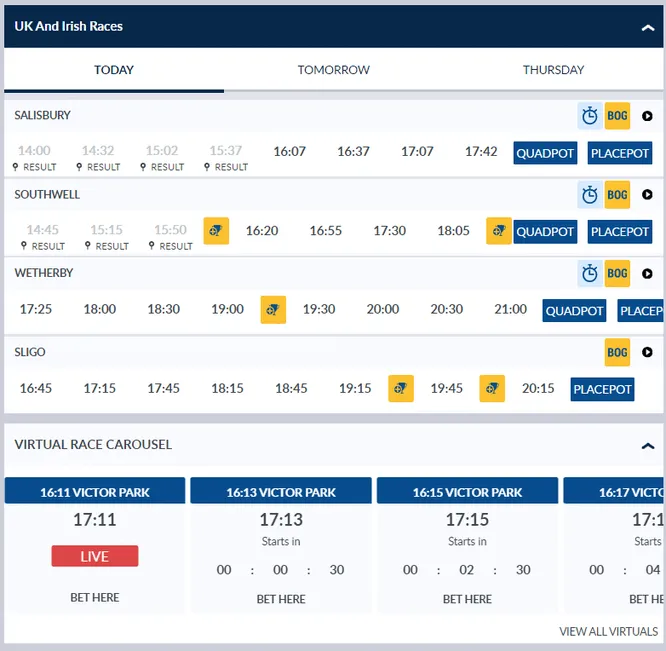Viewport: 666px width, 651px height.
Task: Open the Wetherby 18:00 race
Action: tap(100, 309)
